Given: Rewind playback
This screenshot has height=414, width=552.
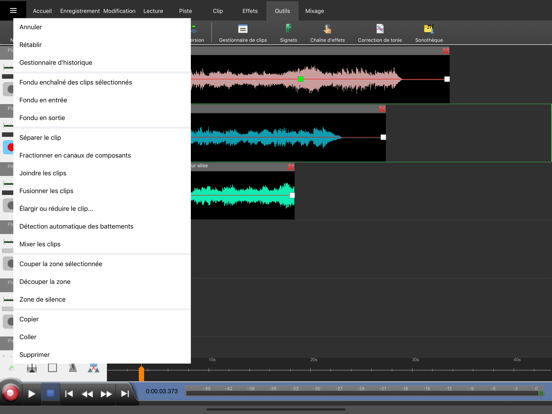Looking at the screenshot, I should [x=87, y=394].
